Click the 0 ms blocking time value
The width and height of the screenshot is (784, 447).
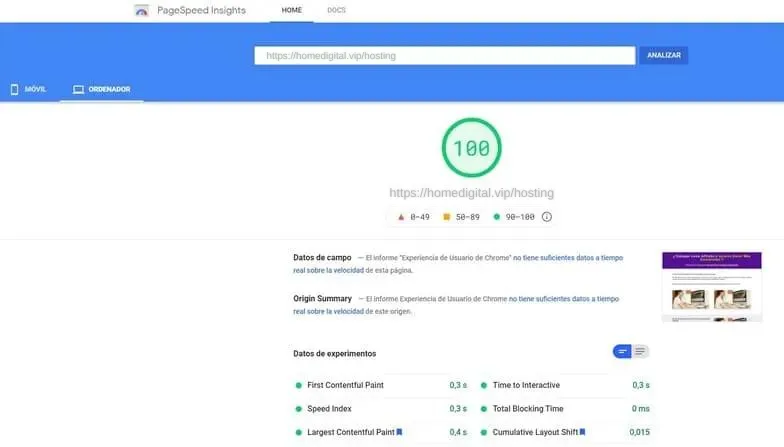[640, 408]
